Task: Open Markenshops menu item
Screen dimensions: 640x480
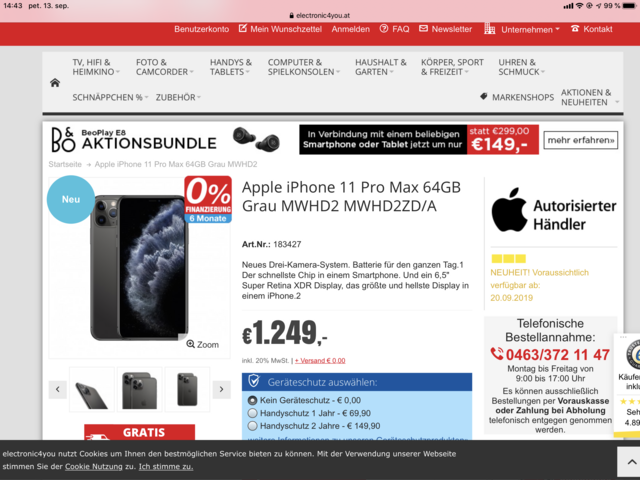Action: (517, 97)
